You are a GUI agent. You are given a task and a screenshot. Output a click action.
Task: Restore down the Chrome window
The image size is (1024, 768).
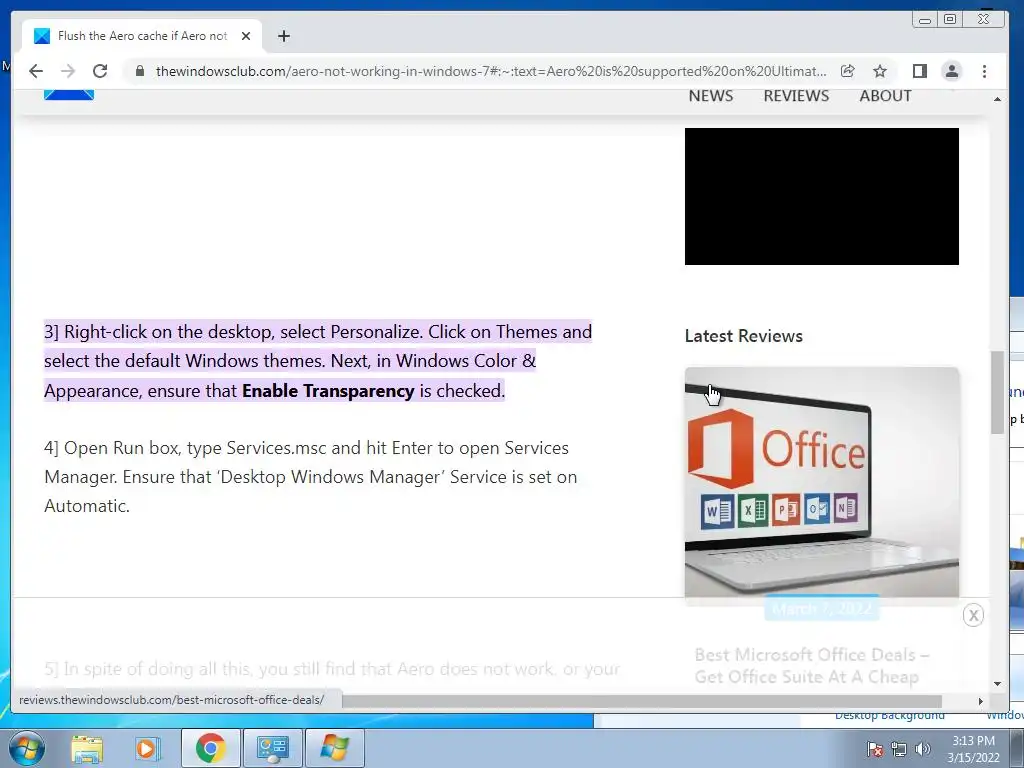point(950,20)
